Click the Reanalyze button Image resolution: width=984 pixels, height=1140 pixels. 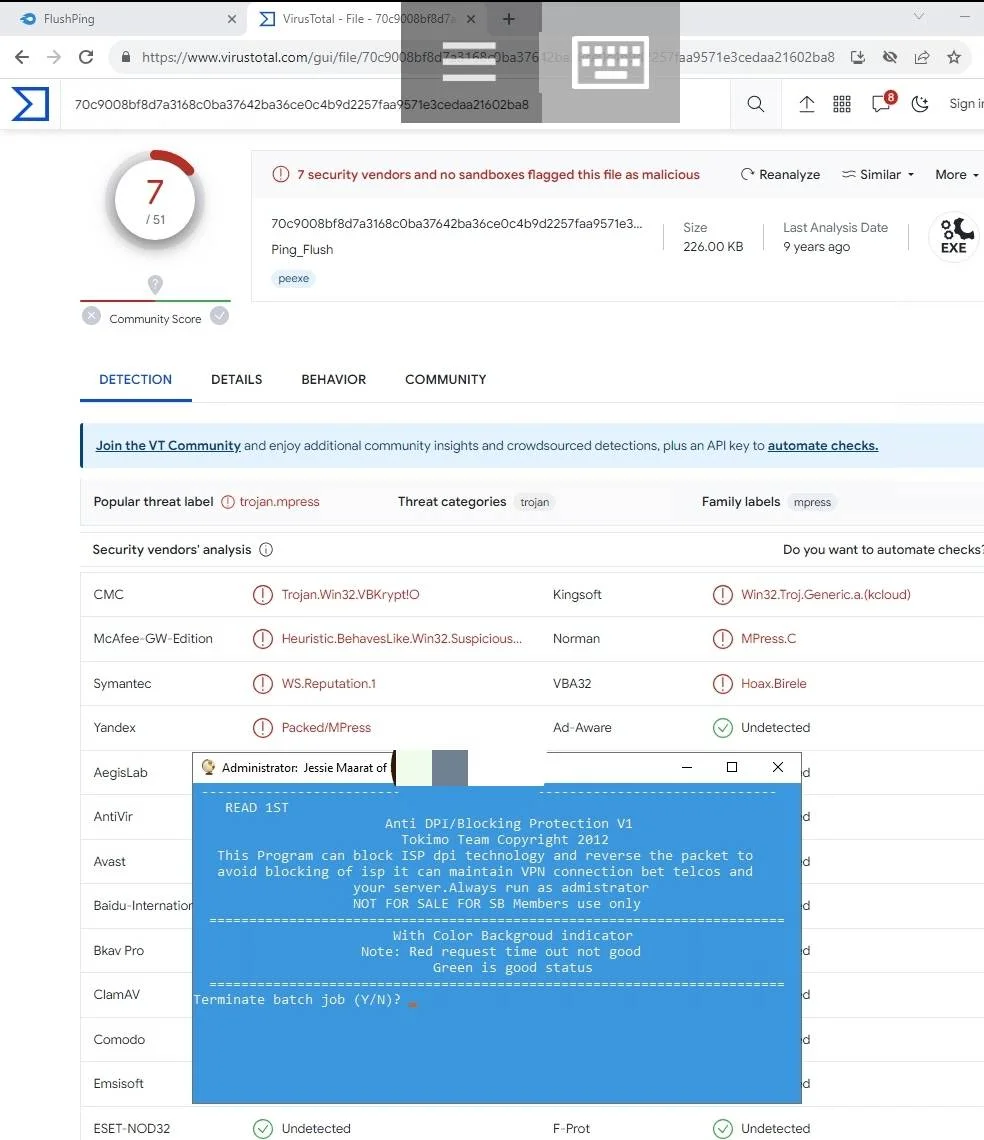click(780, 174)
